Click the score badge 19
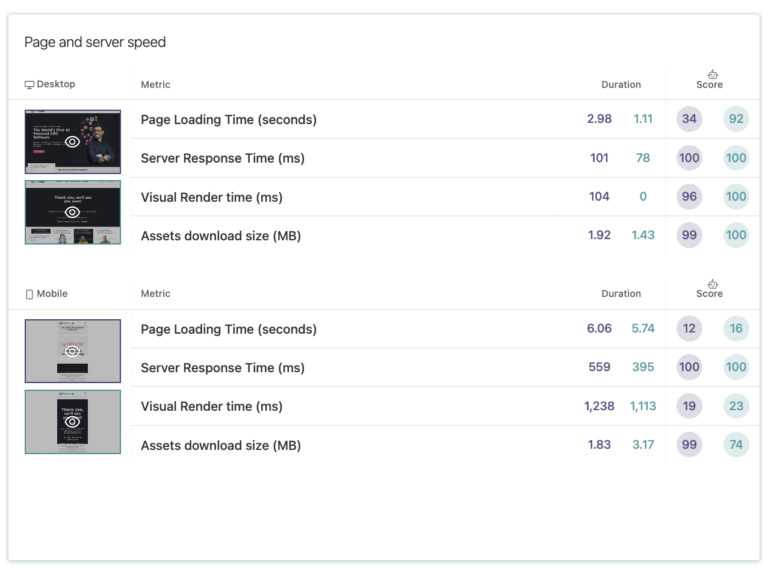This screenshot has width=768, height=571. (x=689, y=406)
